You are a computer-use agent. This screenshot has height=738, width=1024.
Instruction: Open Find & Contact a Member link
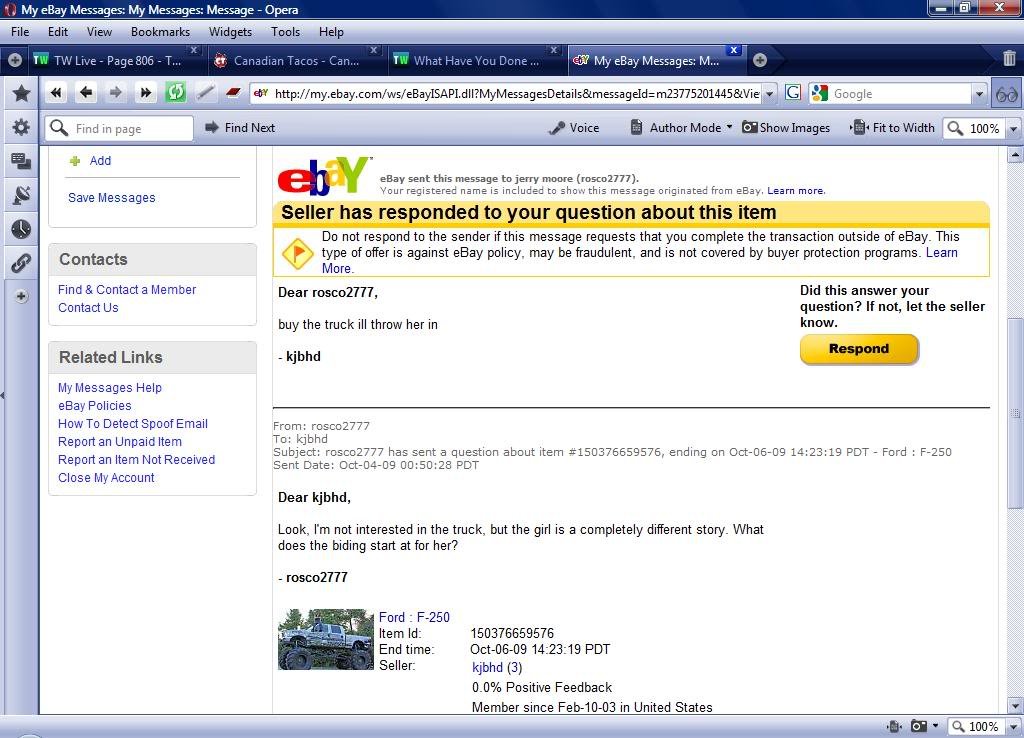[x=127, y=289]
